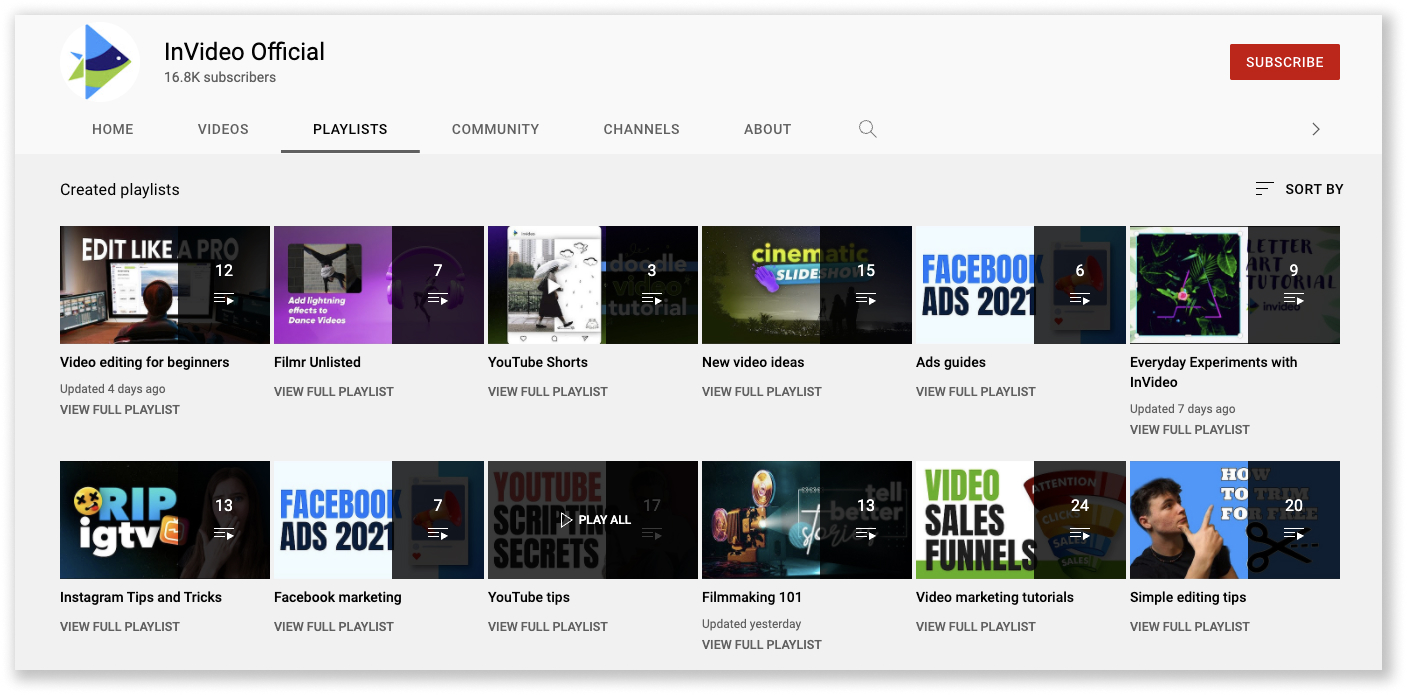Image resolution: width=1407 pixels, height=695 pixels.
Task: Click the playlist stack icon on Filmr Unlisted
Action: point(438,296)
